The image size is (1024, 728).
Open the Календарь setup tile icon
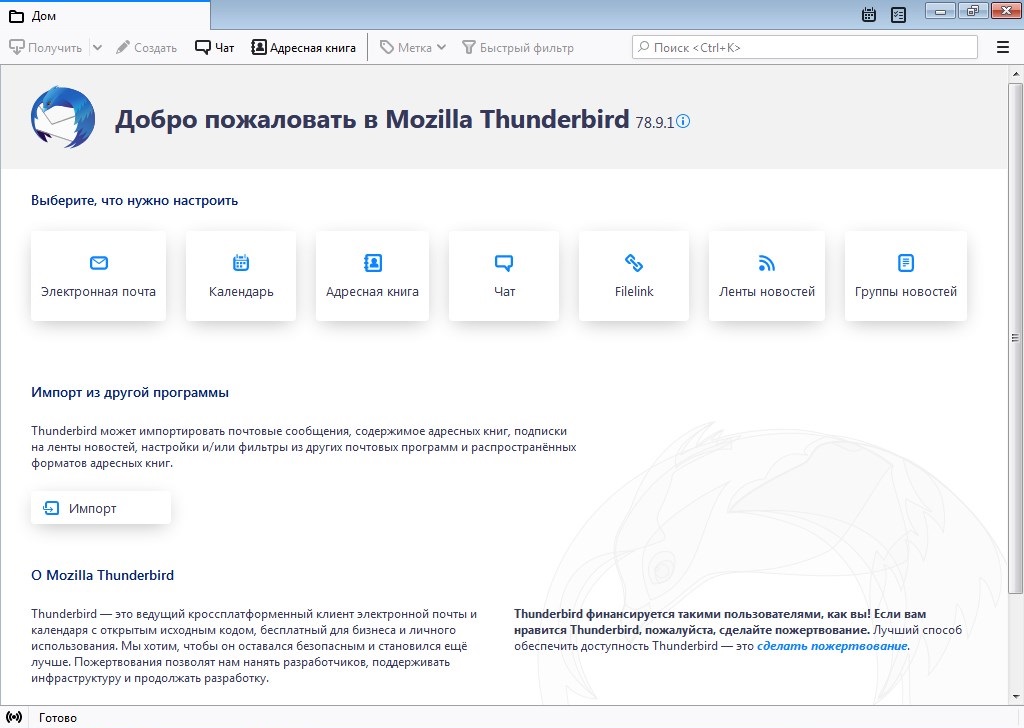click(241, 263)
